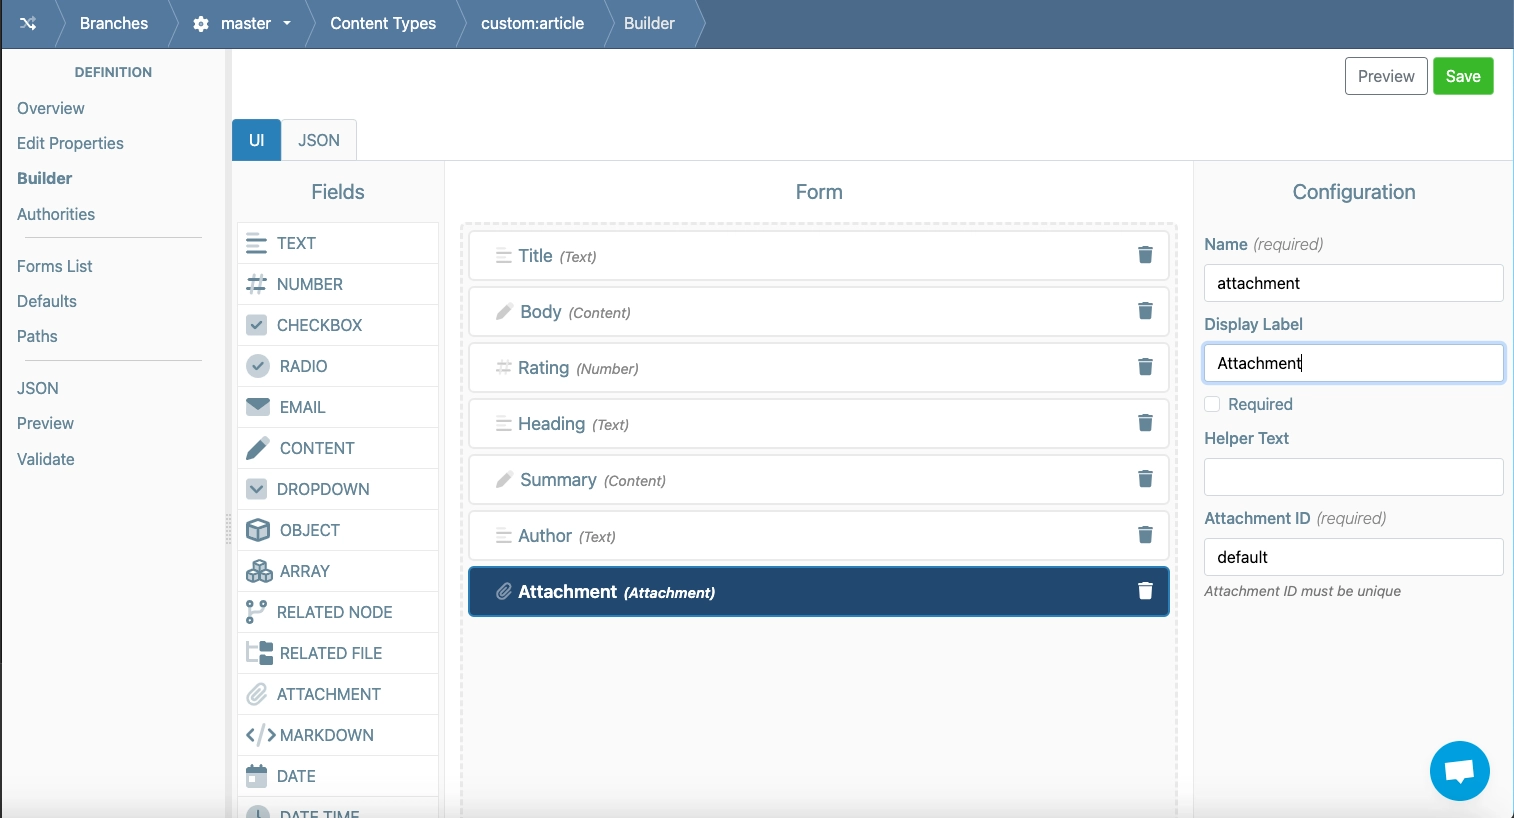This screenshot has width=1514, height=818.
Task: Click the Preview button at top right
Action: (x=1385, y=76)
